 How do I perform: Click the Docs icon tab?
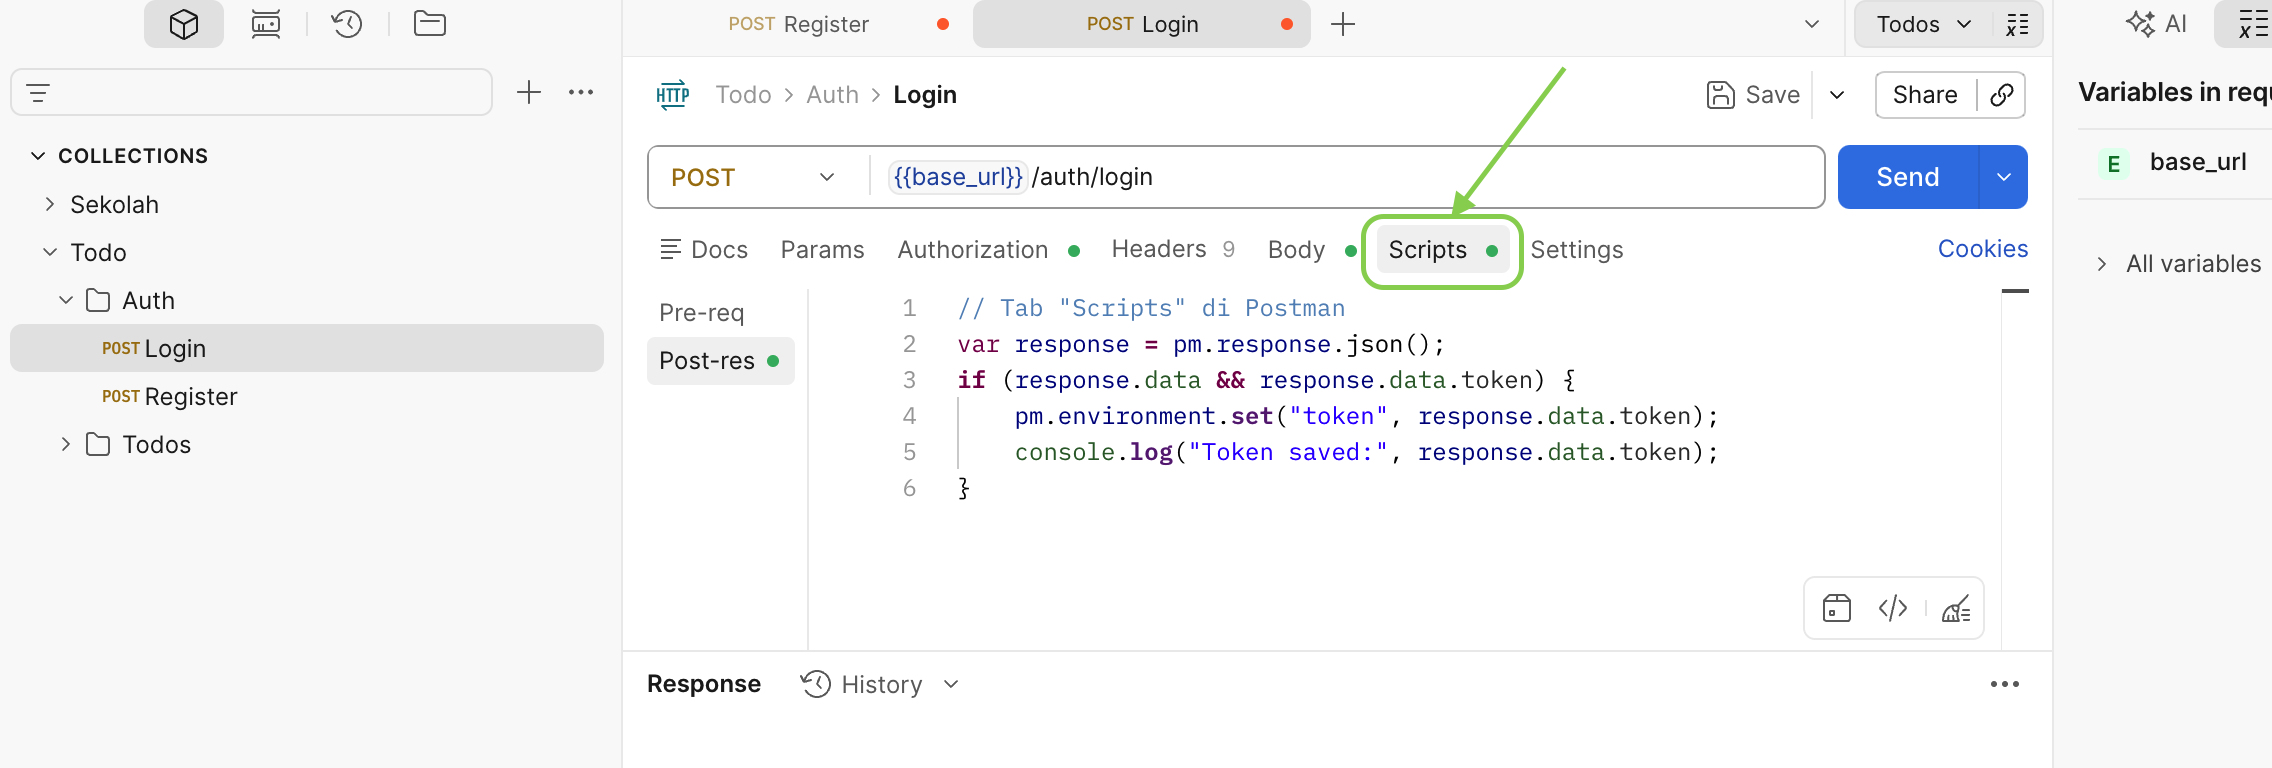704,250
